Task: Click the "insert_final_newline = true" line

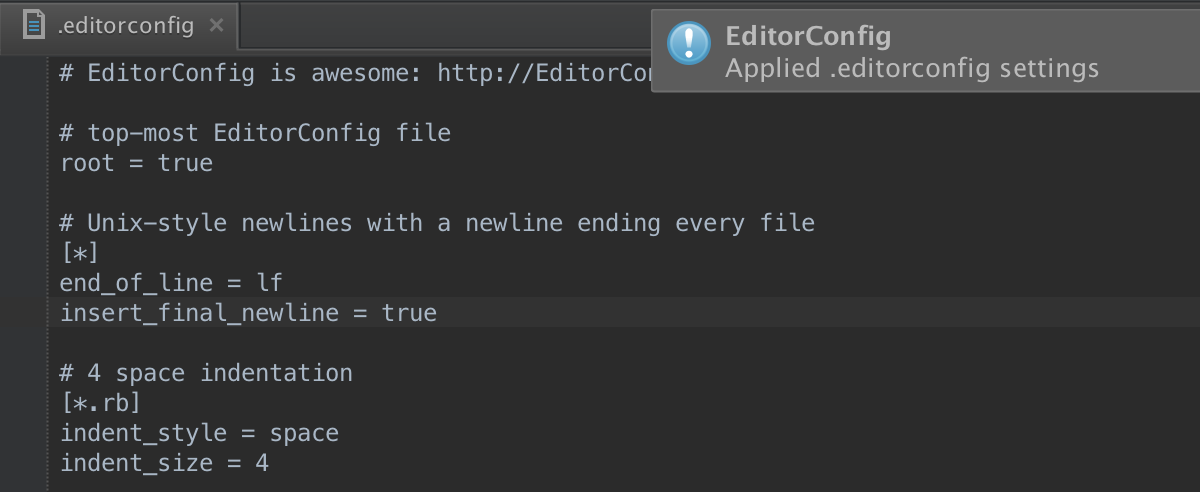Action: [x=248, y=313]
